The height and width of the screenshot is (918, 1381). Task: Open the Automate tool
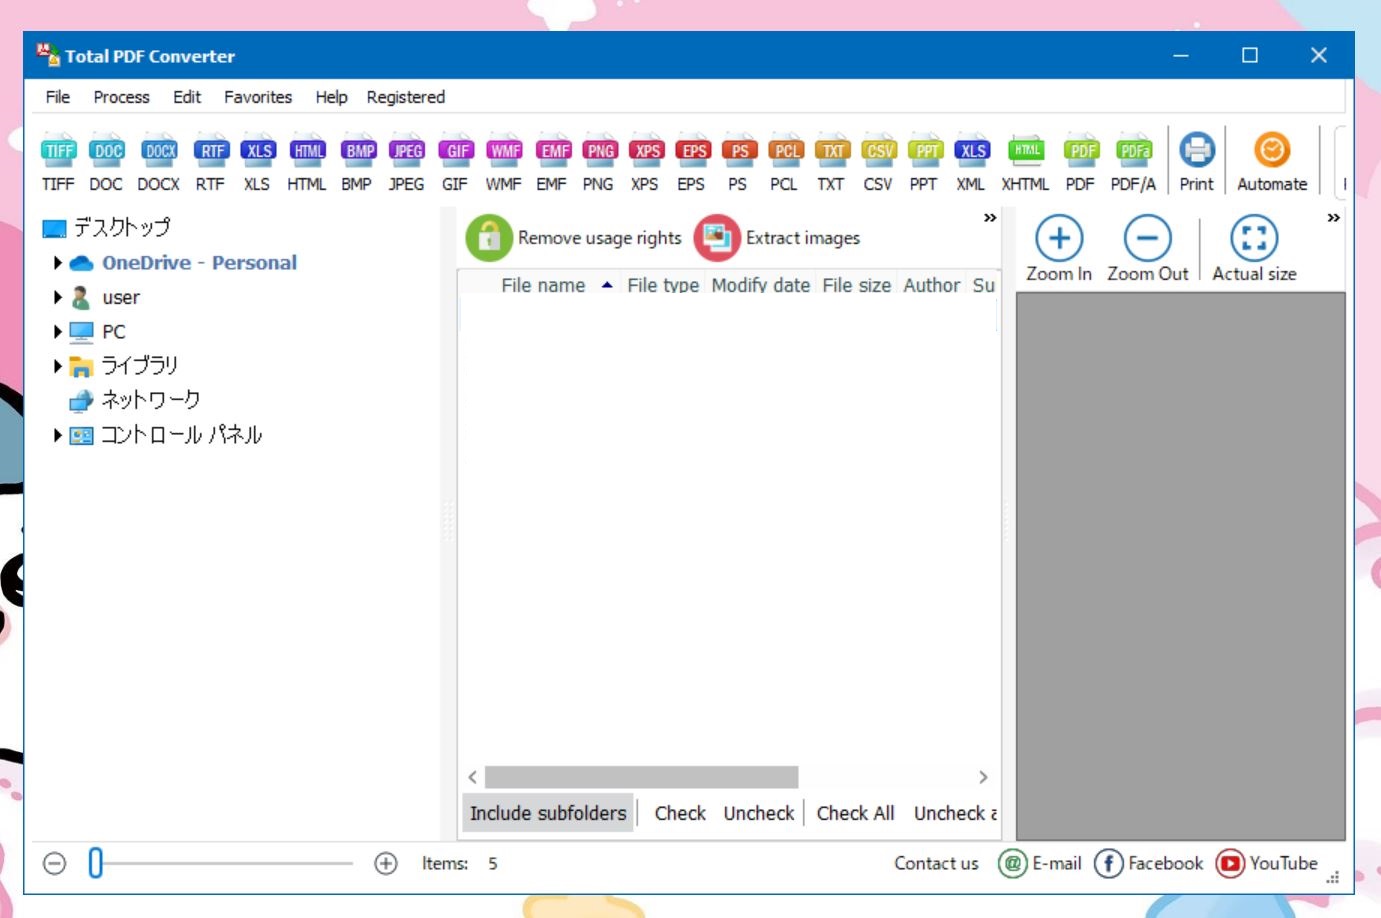(x=1272, y=162)
